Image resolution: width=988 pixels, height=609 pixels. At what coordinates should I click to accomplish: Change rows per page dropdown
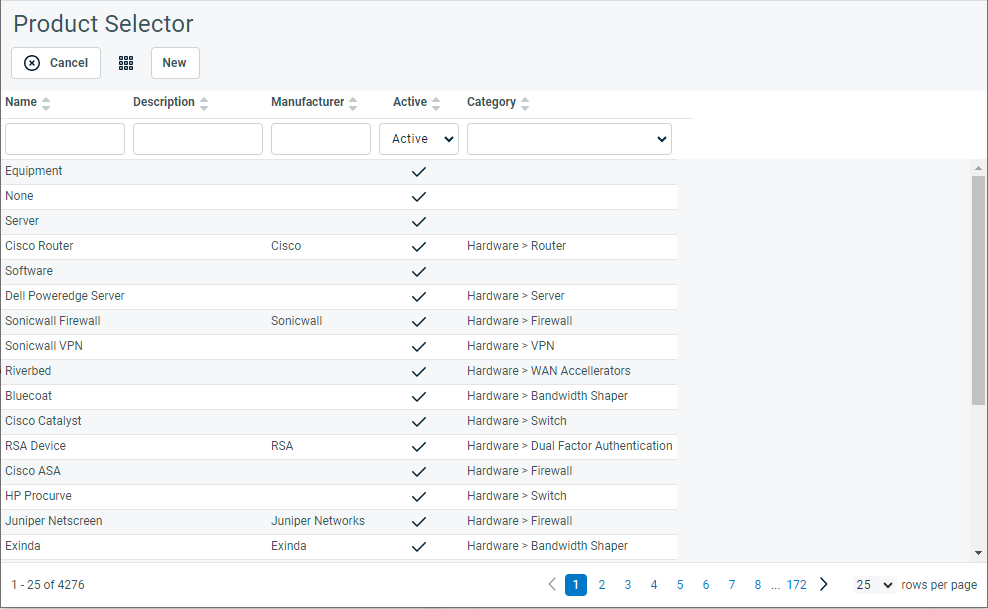[874, 584]
